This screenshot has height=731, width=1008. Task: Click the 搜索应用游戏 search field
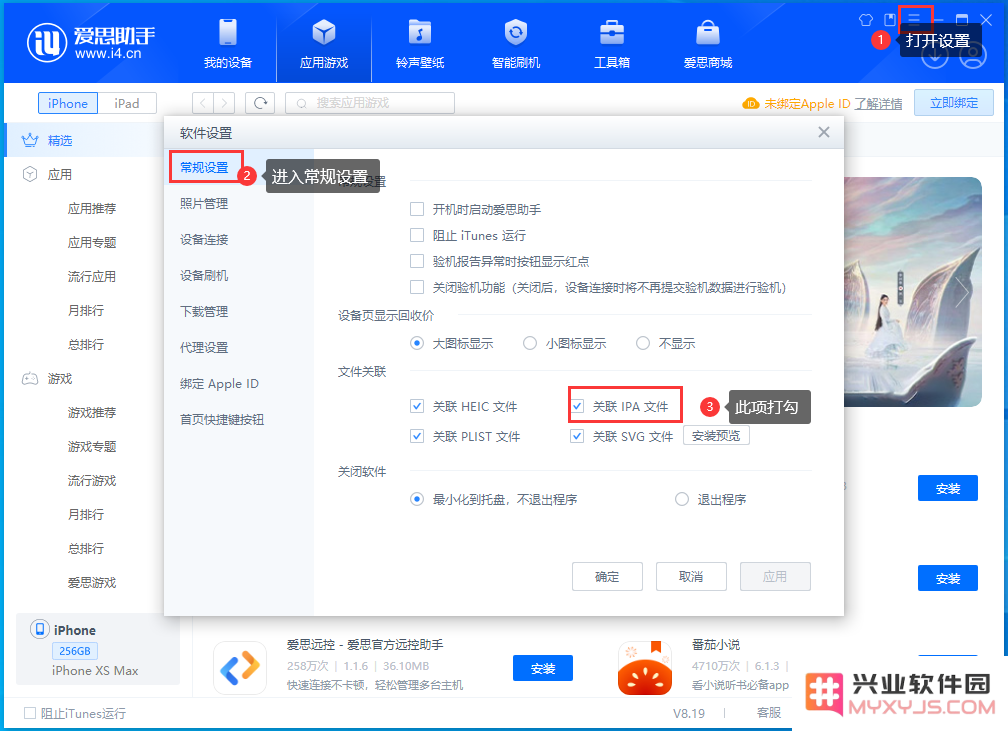point(370,103)
